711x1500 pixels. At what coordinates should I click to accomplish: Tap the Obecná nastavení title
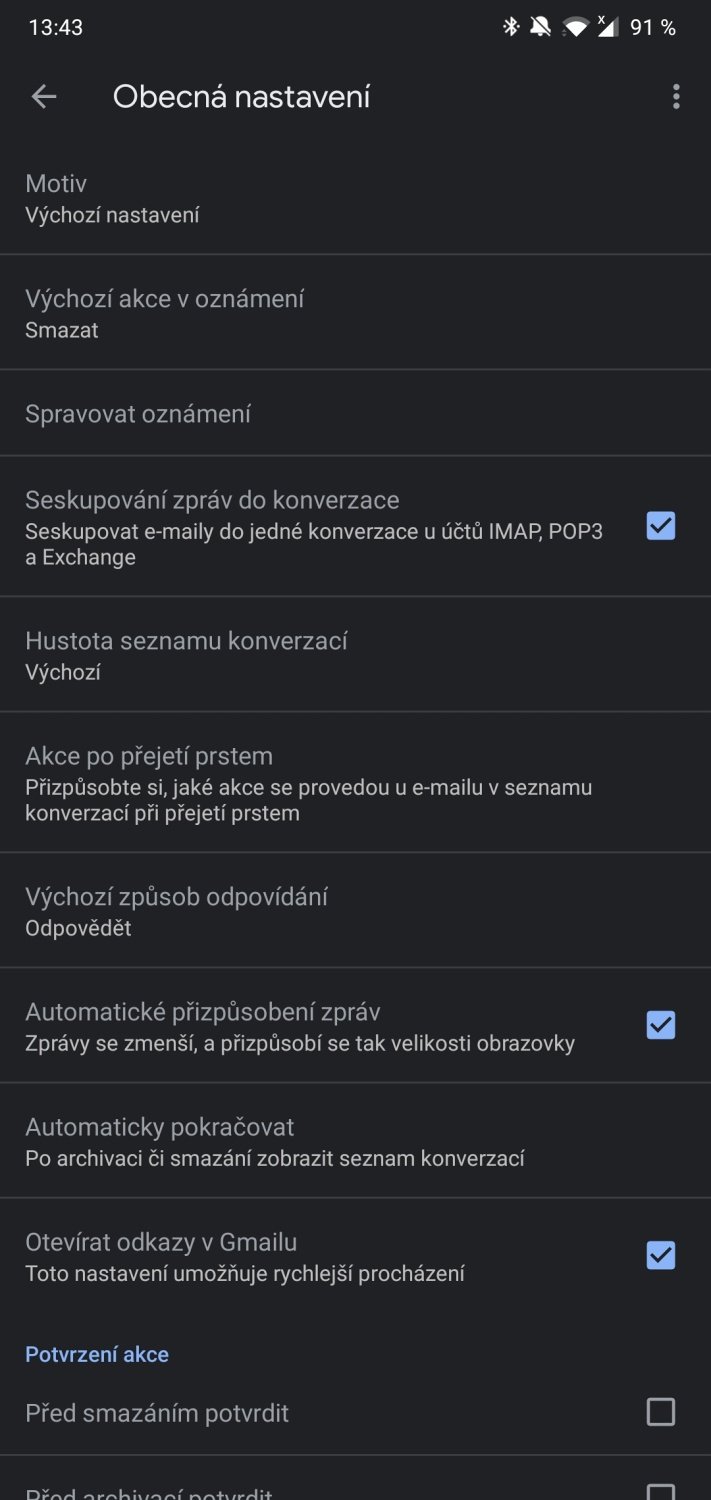241,97
